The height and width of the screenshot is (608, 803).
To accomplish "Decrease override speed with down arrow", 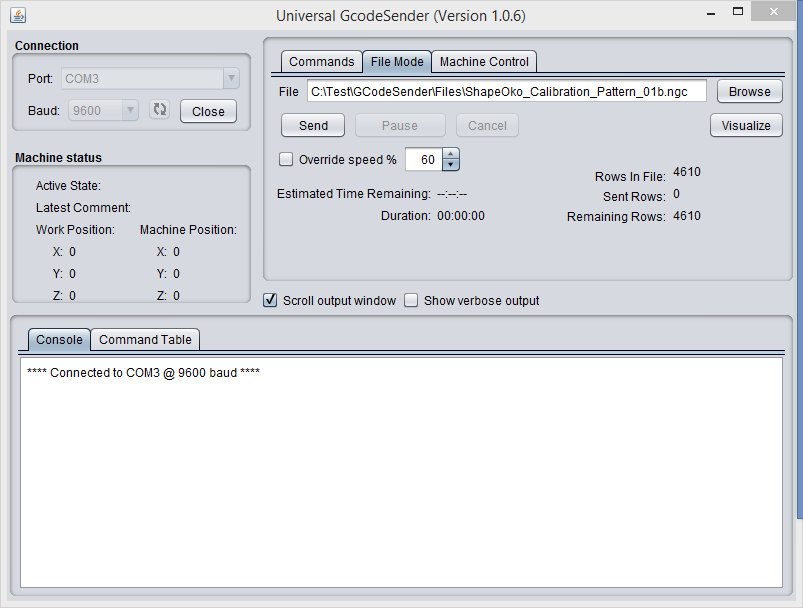I will point(450,165).
